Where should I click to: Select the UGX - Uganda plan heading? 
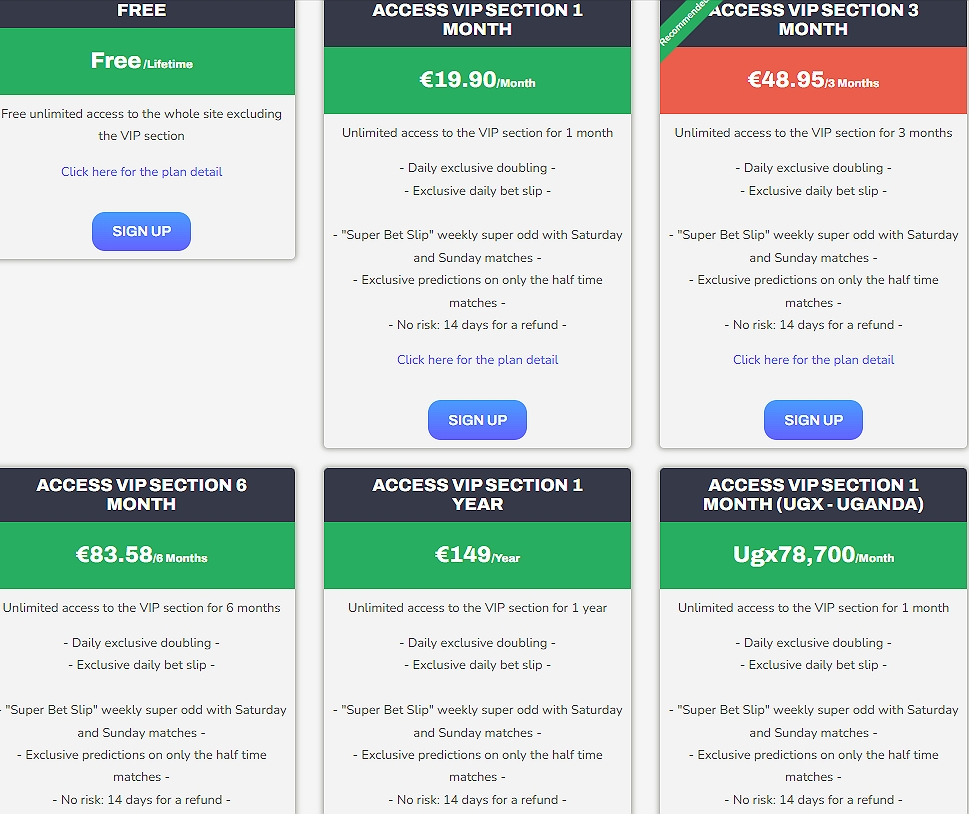tap(813, 494)
